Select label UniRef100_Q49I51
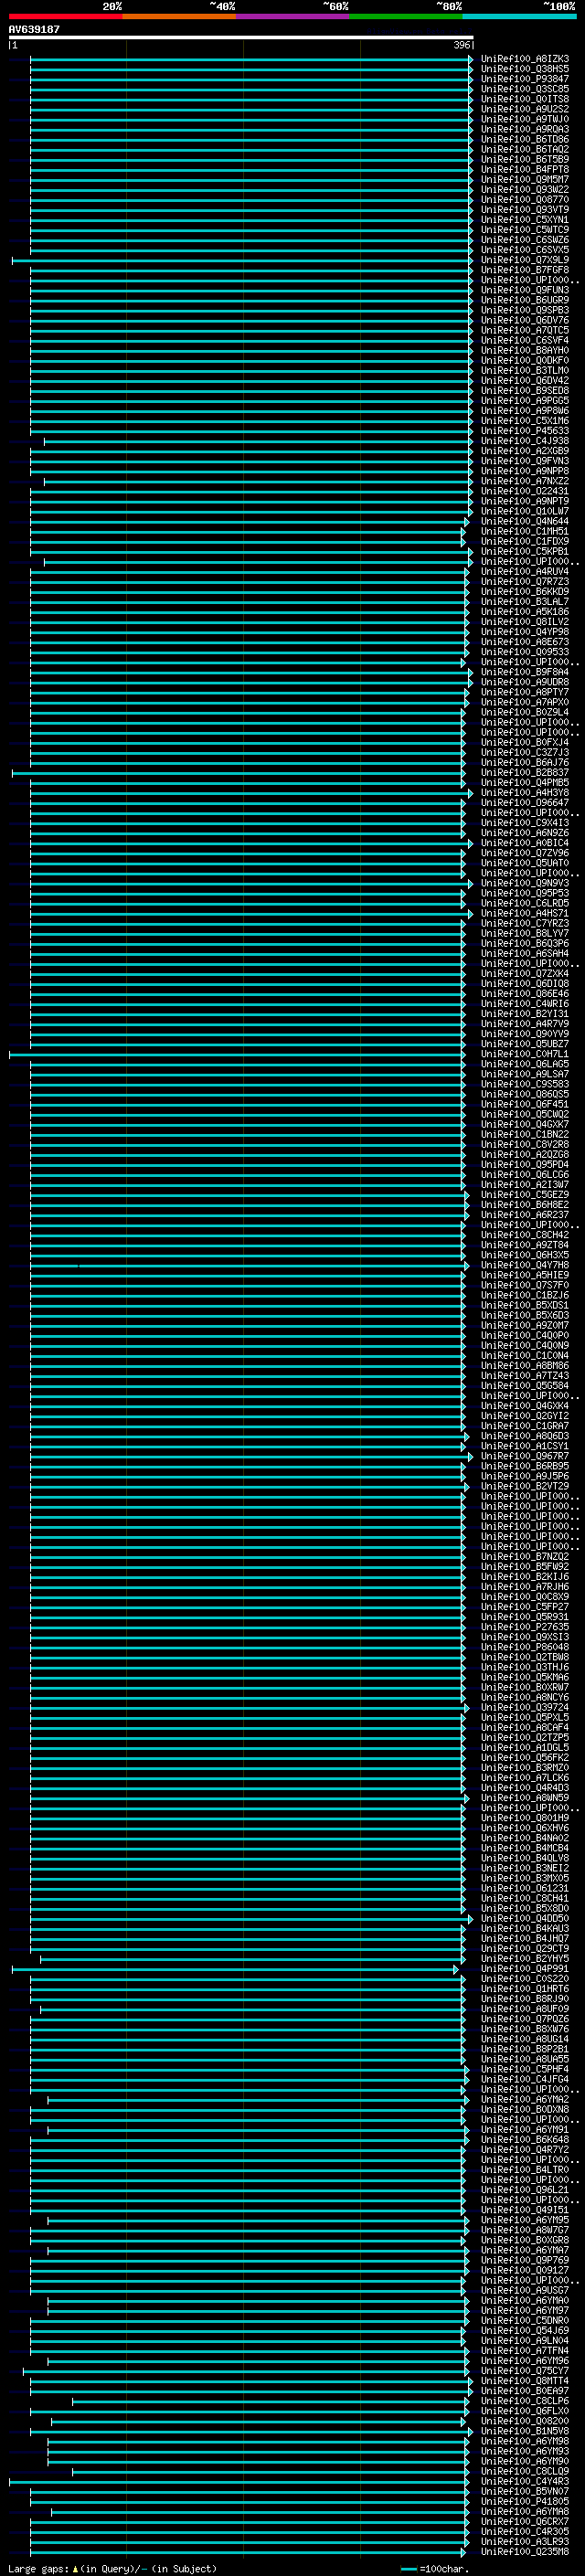The width and height of the screenshot is (585, 2576). (525, 2210)
